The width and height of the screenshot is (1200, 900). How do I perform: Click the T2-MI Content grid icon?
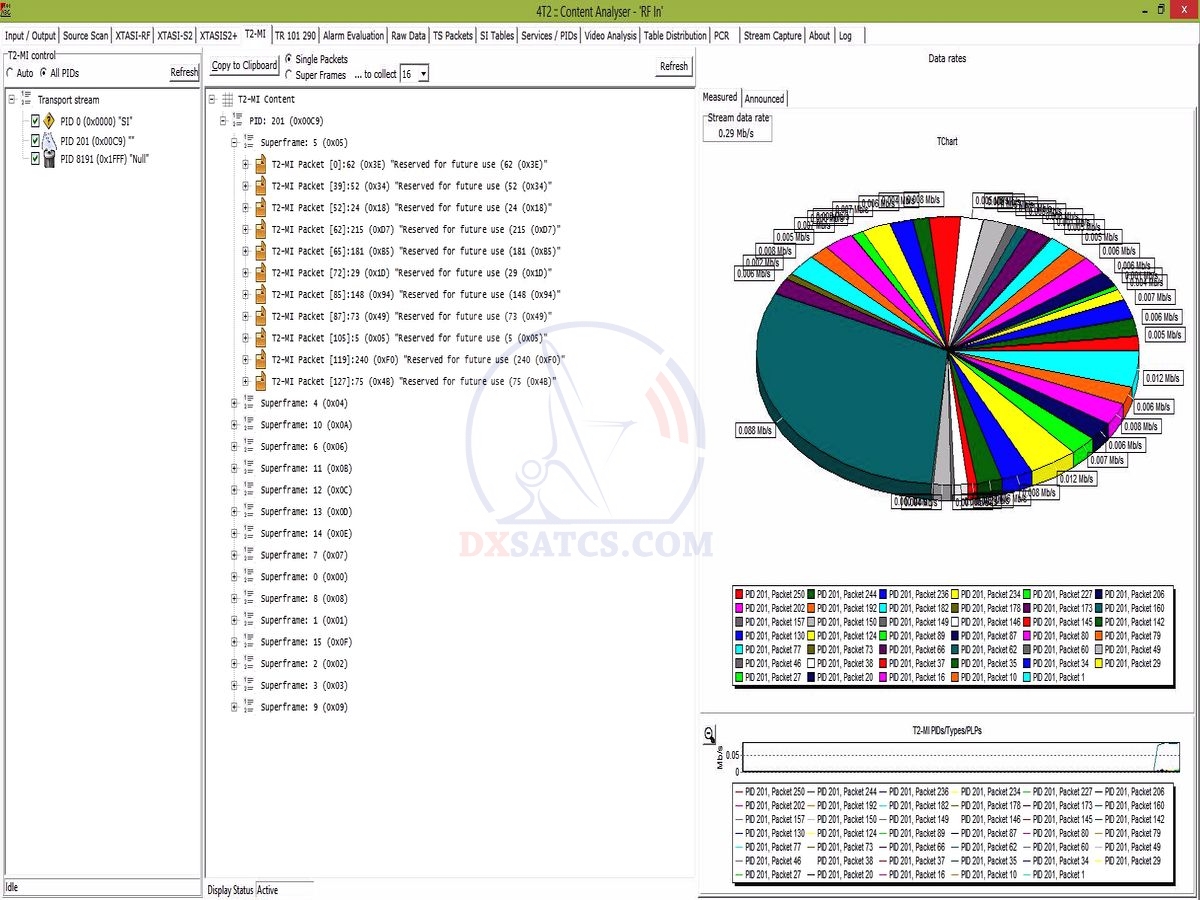(x=227, y=100)
